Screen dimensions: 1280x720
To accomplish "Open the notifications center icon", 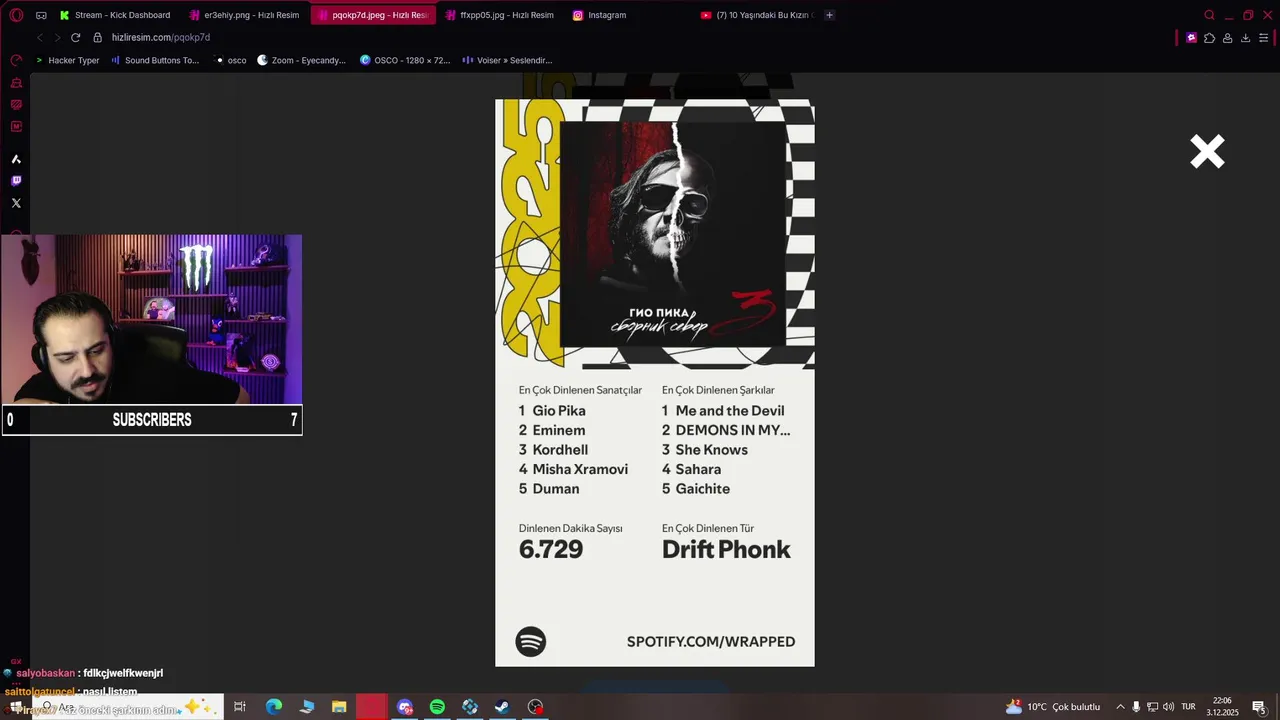I will coord(1260,707).
